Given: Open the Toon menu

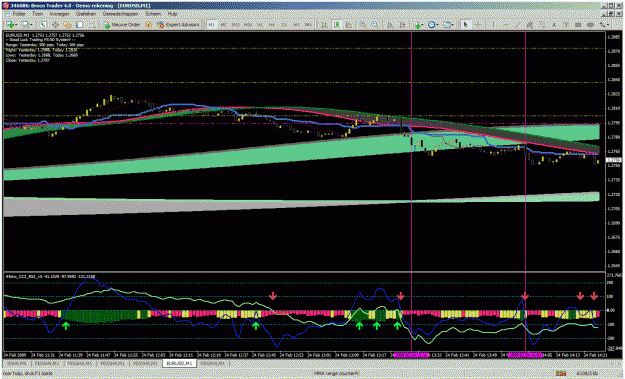Looking at the screenshot, I should tap(38, 14).
